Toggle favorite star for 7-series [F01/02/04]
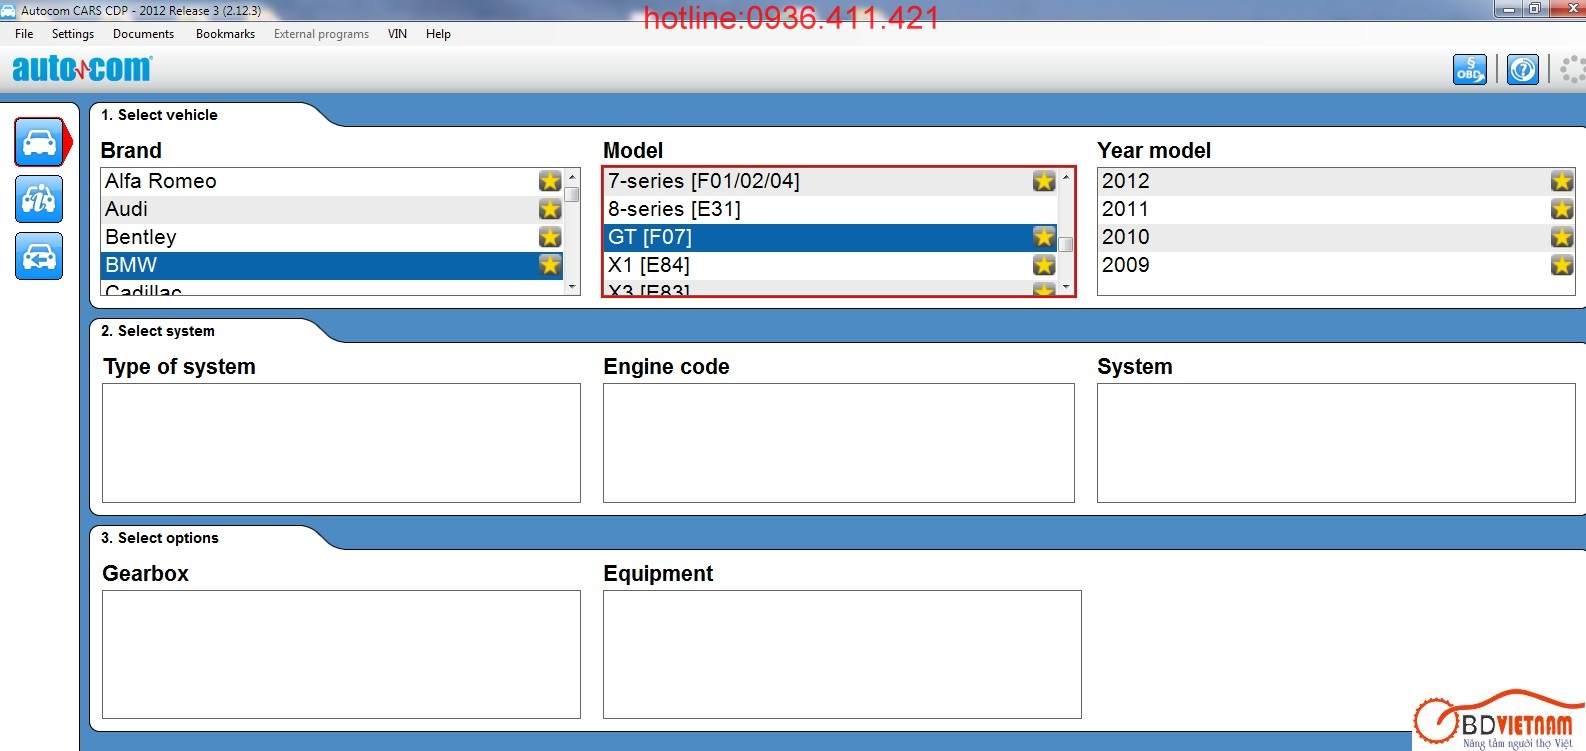The width and height of the screenshot is (1586, 751). 1044,181
